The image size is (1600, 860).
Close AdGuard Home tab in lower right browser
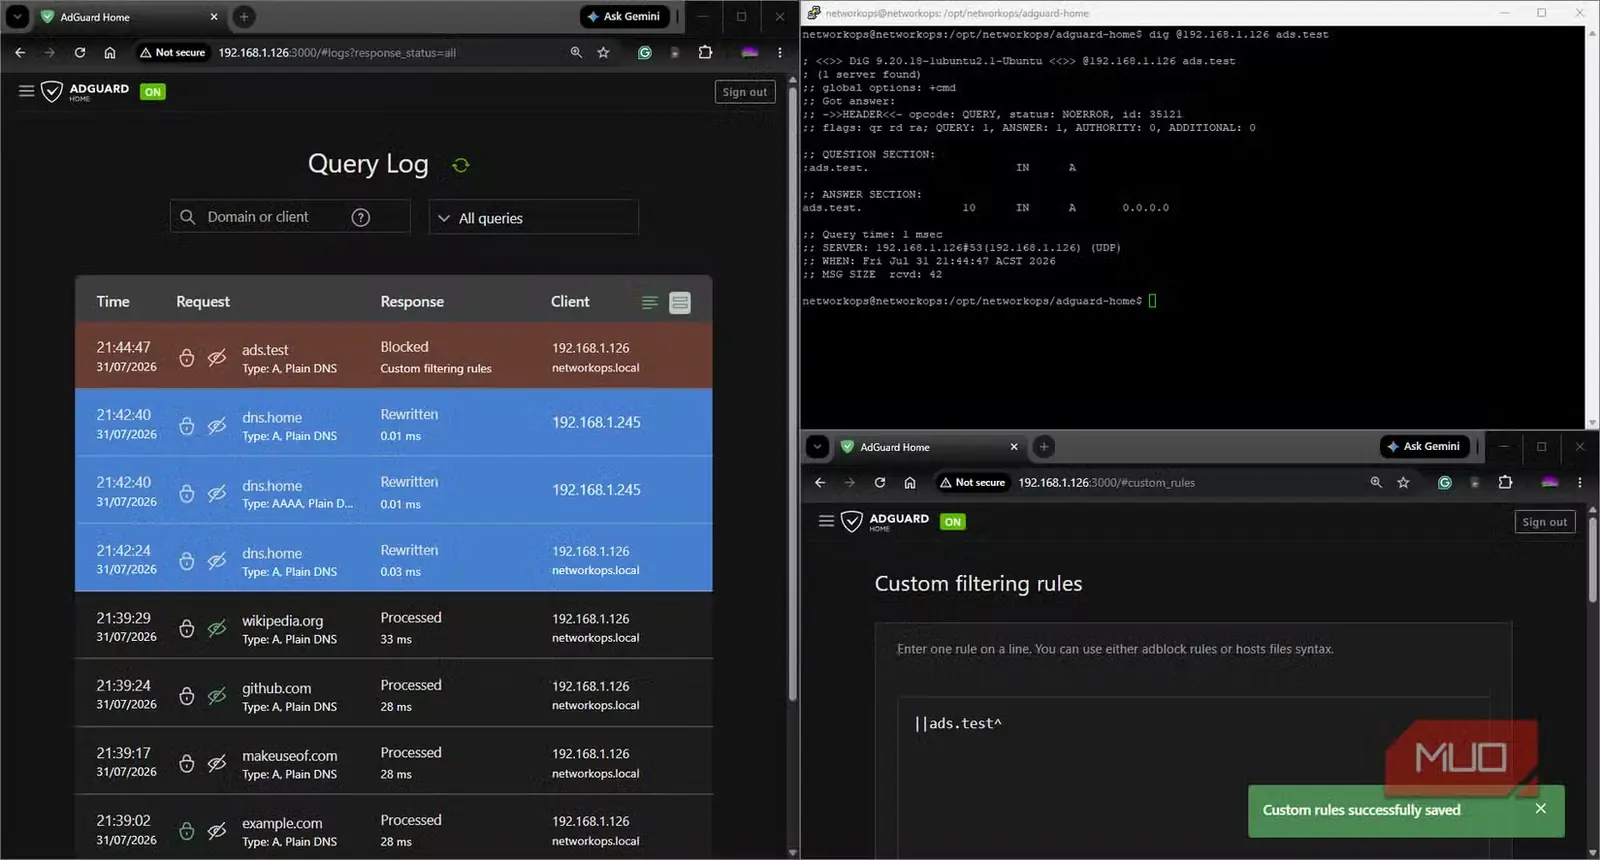click(x=1013, y=447)
